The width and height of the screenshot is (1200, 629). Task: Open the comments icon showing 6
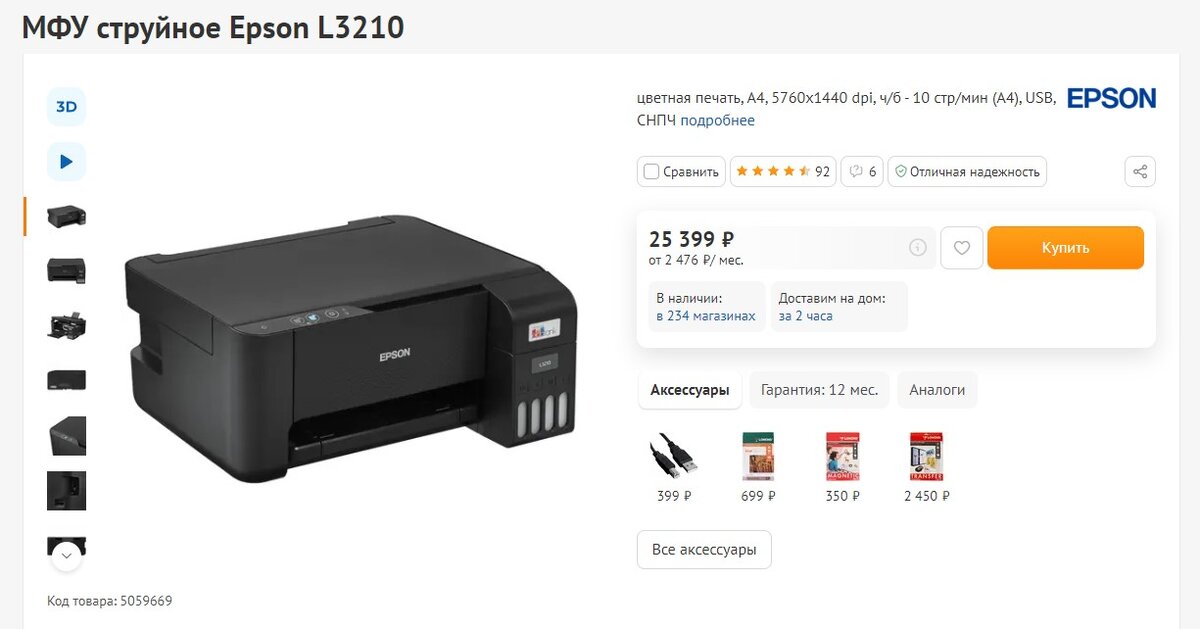(x=862, y=172)
